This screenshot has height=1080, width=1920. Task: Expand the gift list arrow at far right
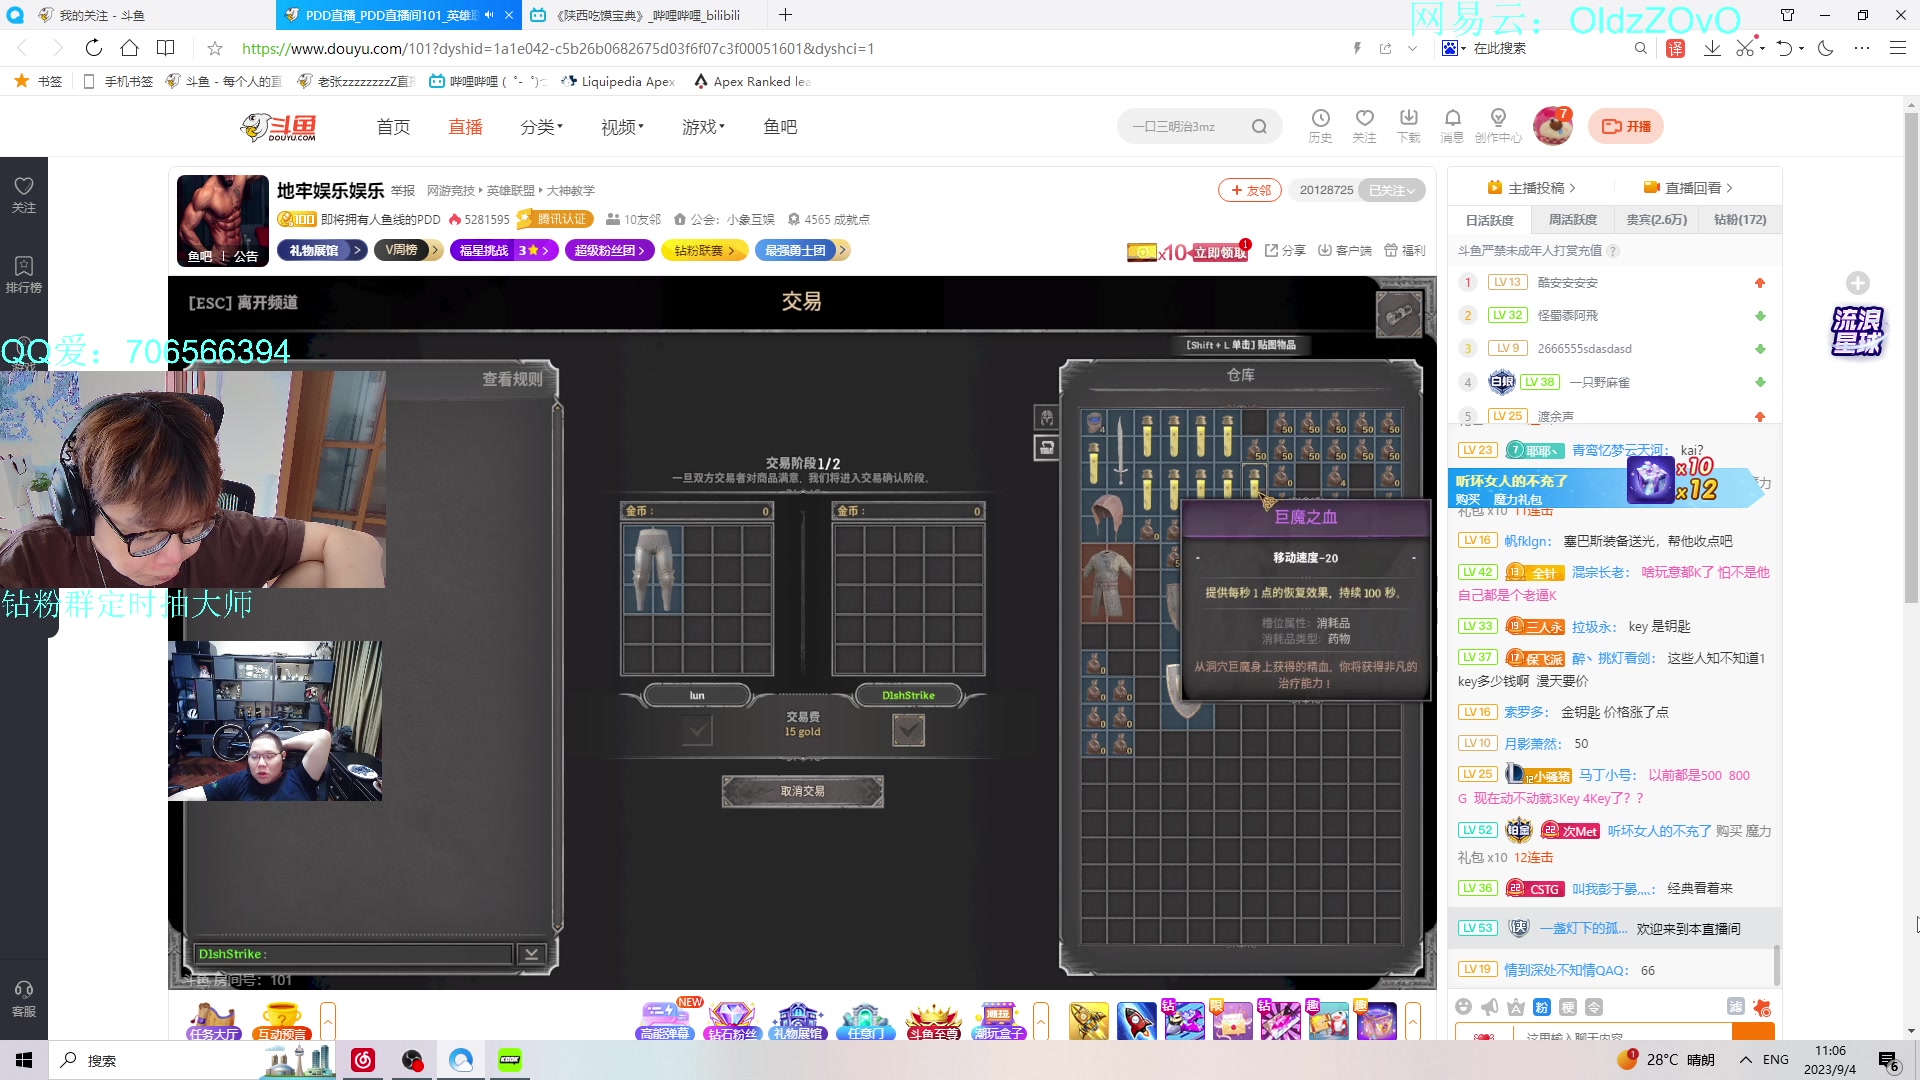1413,1021
